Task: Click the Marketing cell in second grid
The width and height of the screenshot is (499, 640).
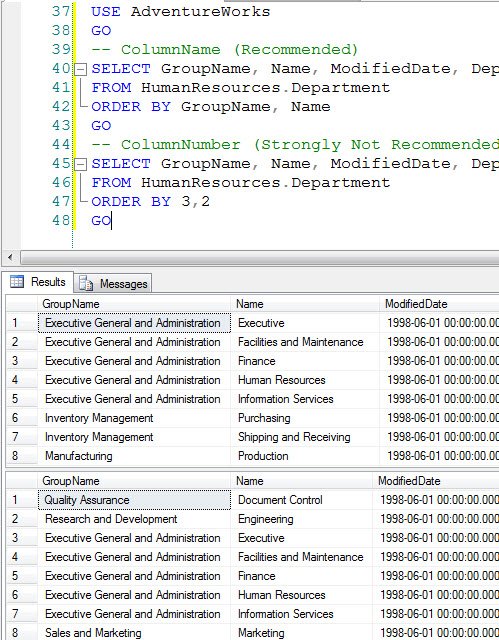Action: (302, 633)
